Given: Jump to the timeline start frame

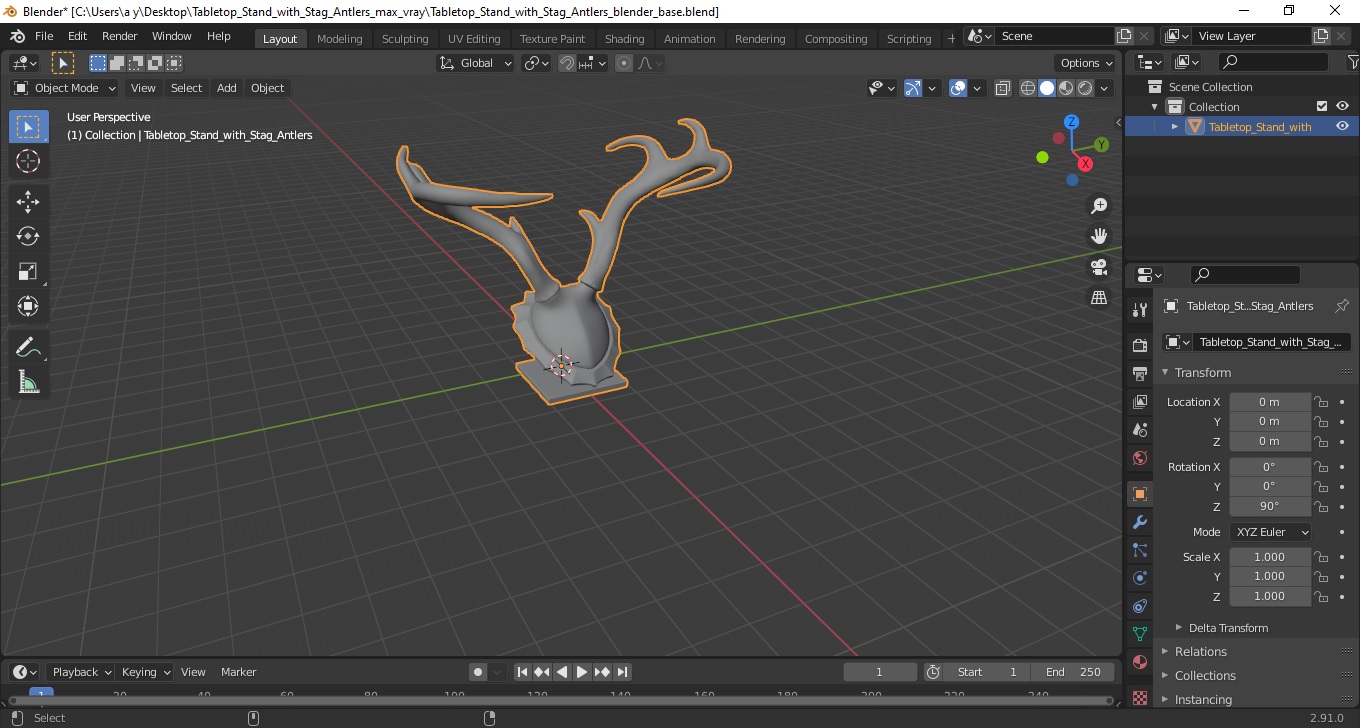Looking at the screenshot, I should (x=522, y=672).
